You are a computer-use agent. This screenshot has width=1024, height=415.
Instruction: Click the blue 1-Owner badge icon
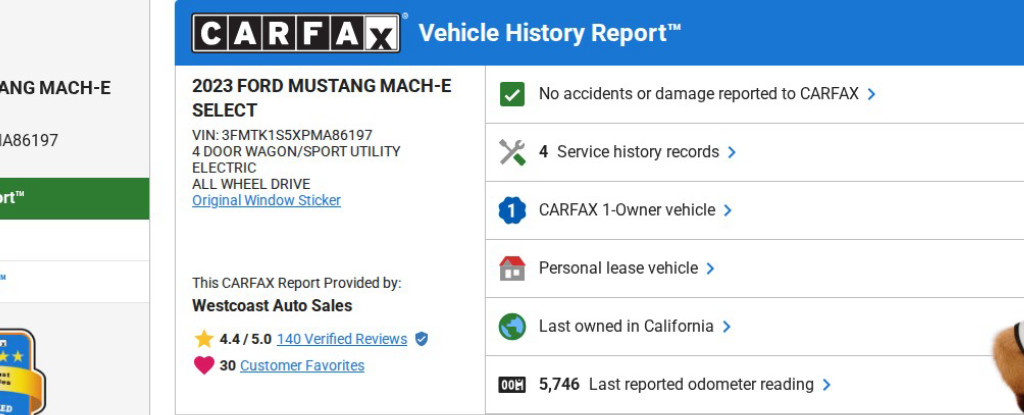pos(512,210)
